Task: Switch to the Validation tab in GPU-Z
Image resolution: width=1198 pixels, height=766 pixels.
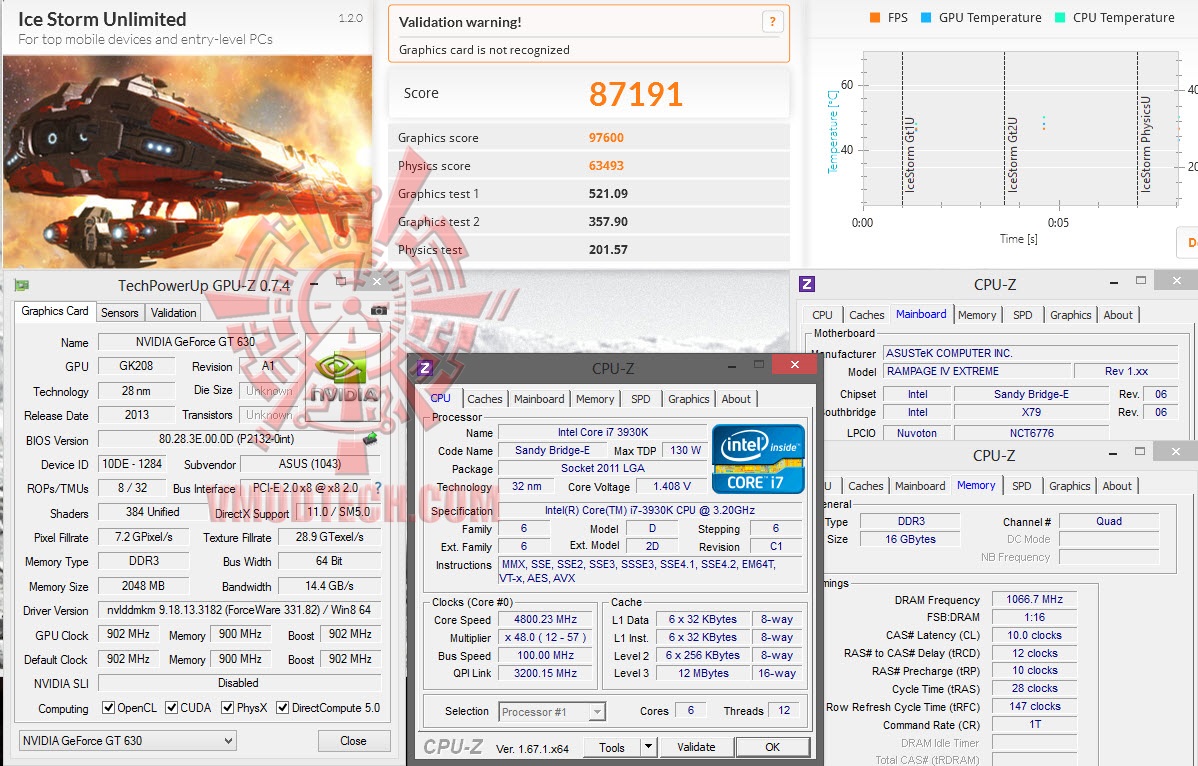Action: coord(173,312)
